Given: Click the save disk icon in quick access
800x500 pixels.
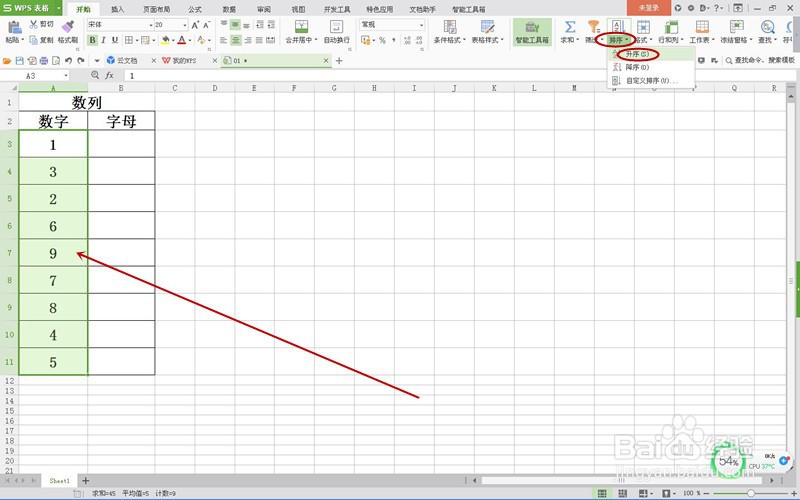Looking at the screenshot, I should point(19,61).
